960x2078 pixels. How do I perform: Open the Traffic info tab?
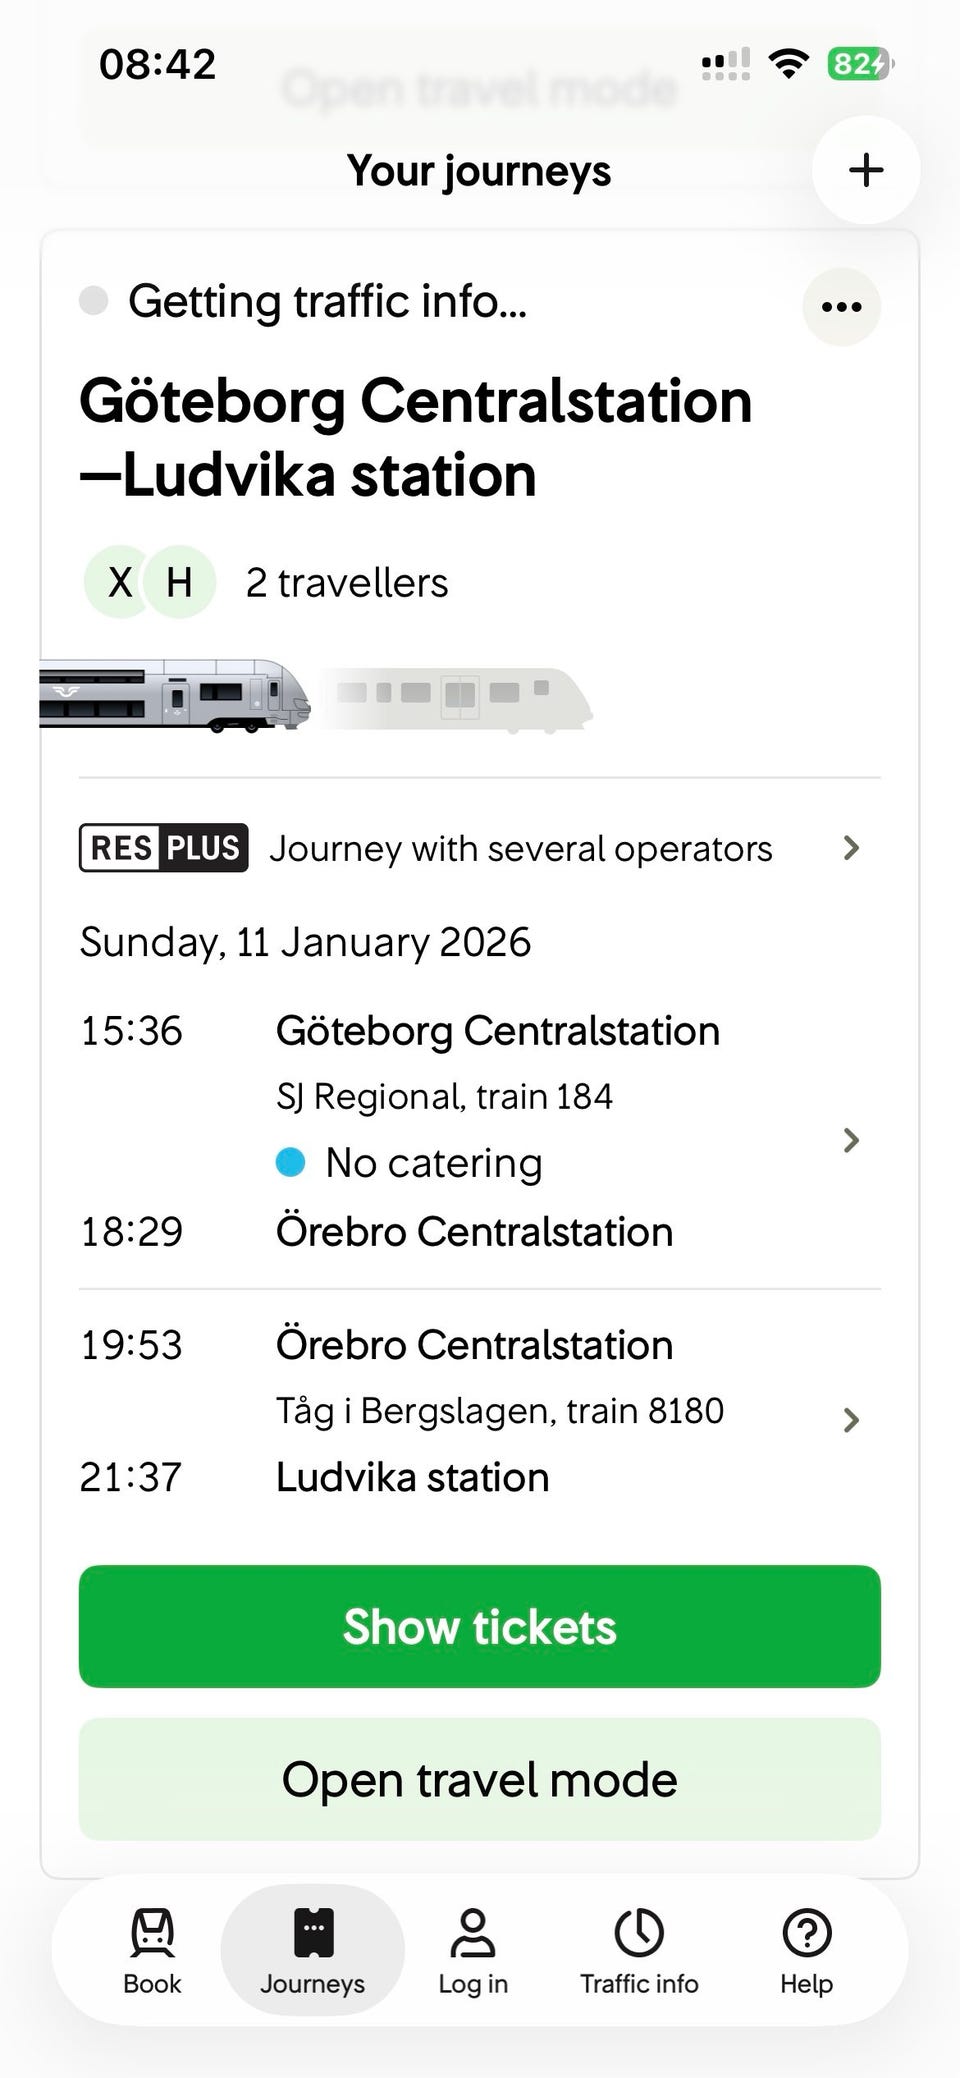(639, 1951)
